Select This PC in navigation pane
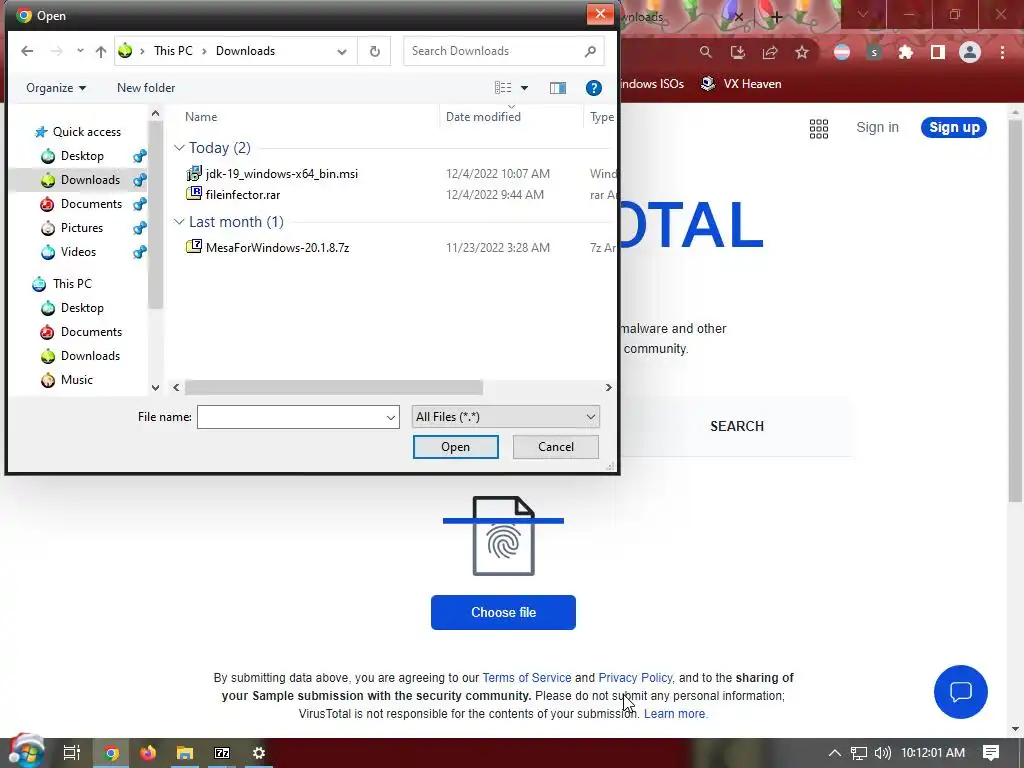1024x768 pixels. 63,283
